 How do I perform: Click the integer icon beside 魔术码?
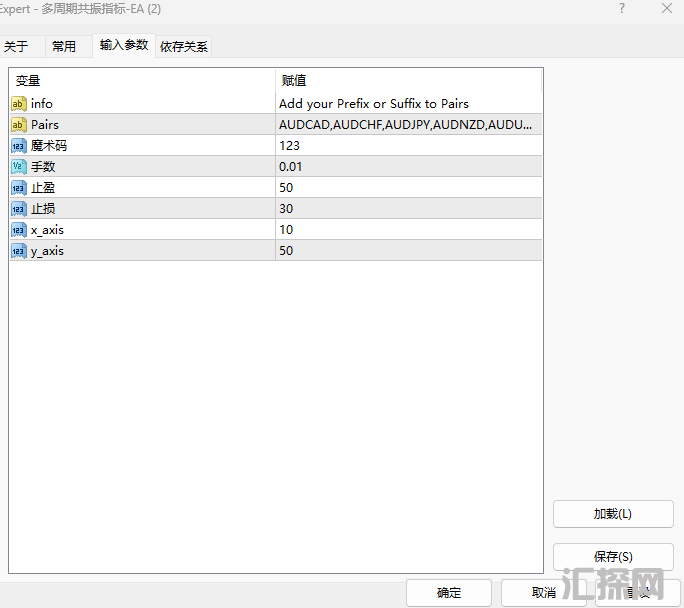pyautogui.click(x=19, y=146)
